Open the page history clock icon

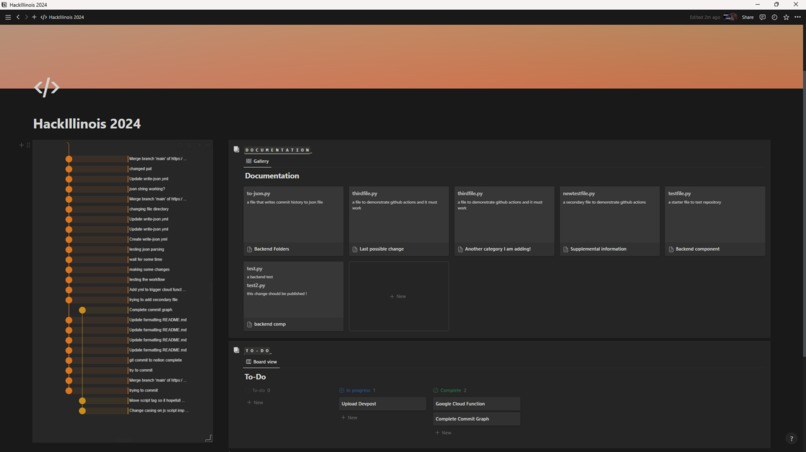tap(774, 17)
